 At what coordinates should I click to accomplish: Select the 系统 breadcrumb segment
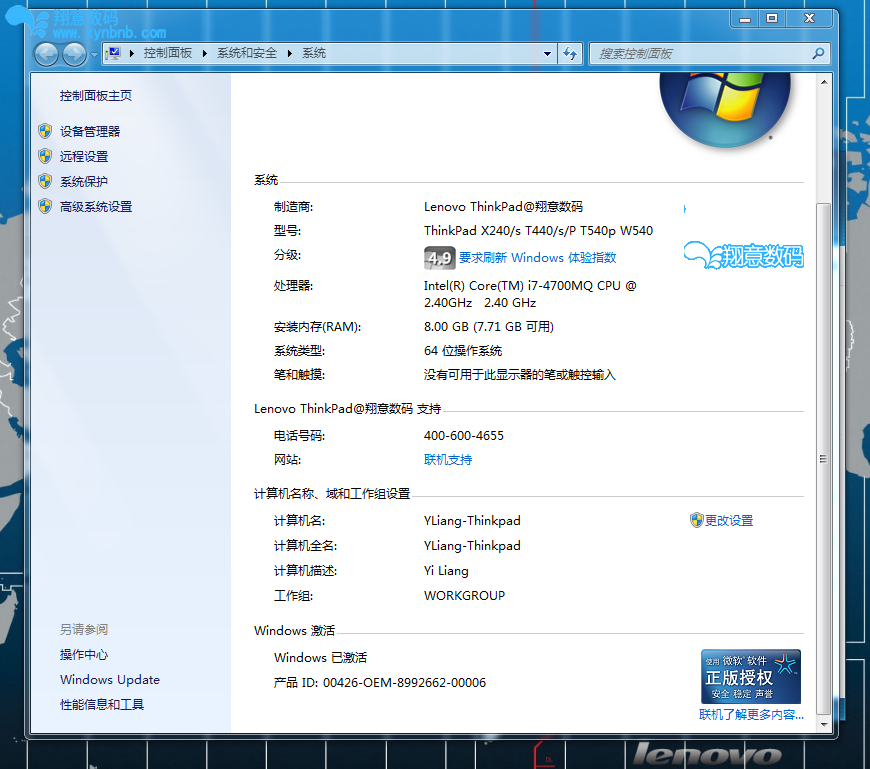coord(314,53)
